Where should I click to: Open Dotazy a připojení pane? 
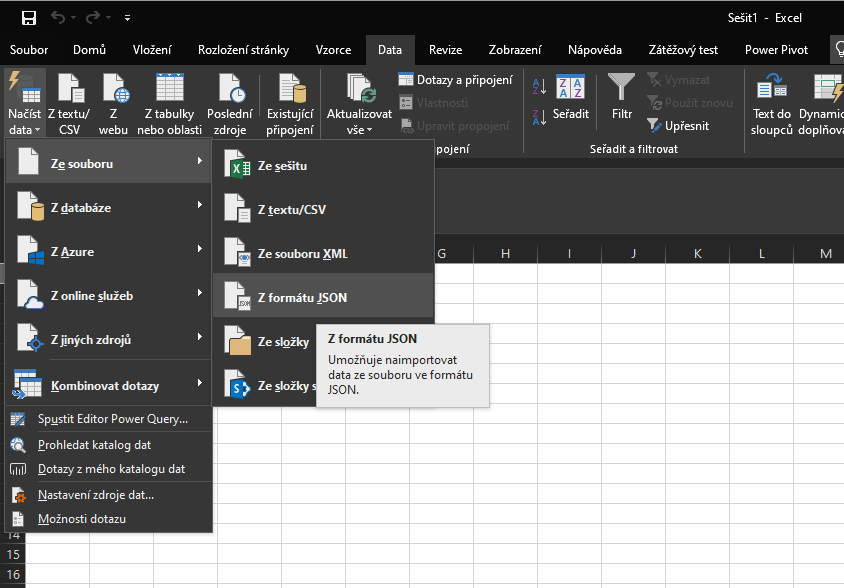point(455,80)
